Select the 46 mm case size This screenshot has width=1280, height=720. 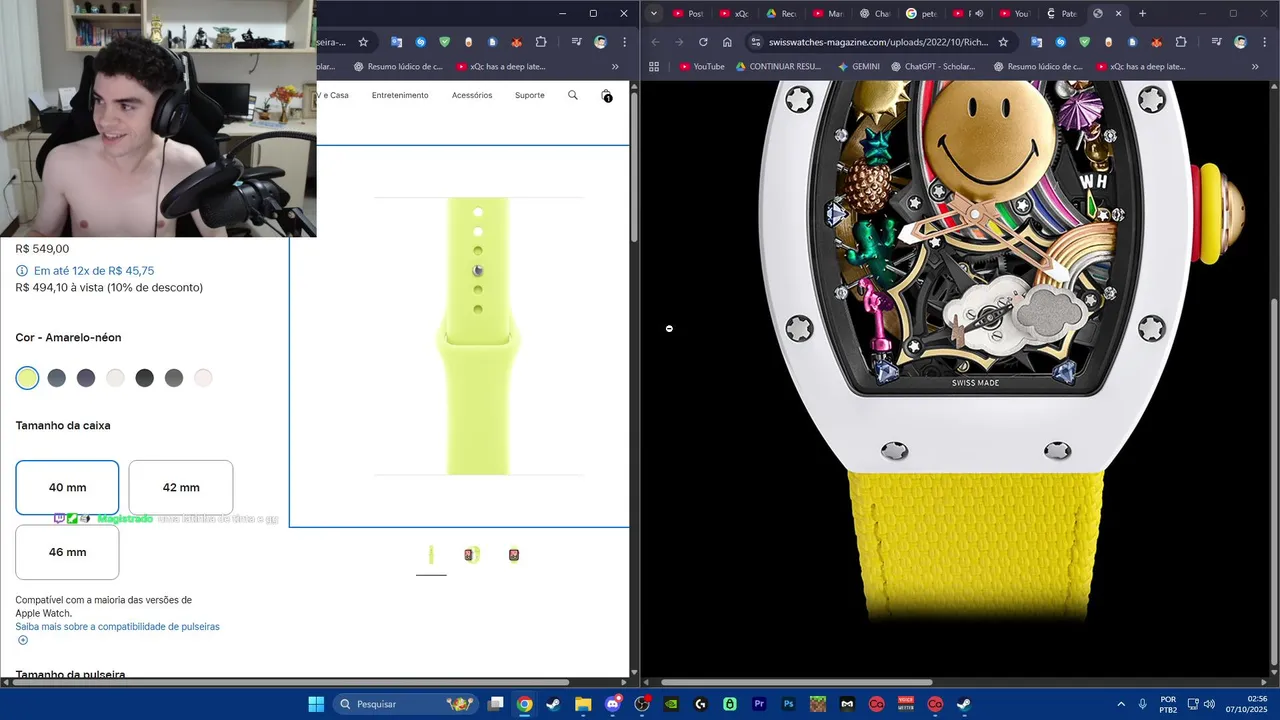point(67,552)
